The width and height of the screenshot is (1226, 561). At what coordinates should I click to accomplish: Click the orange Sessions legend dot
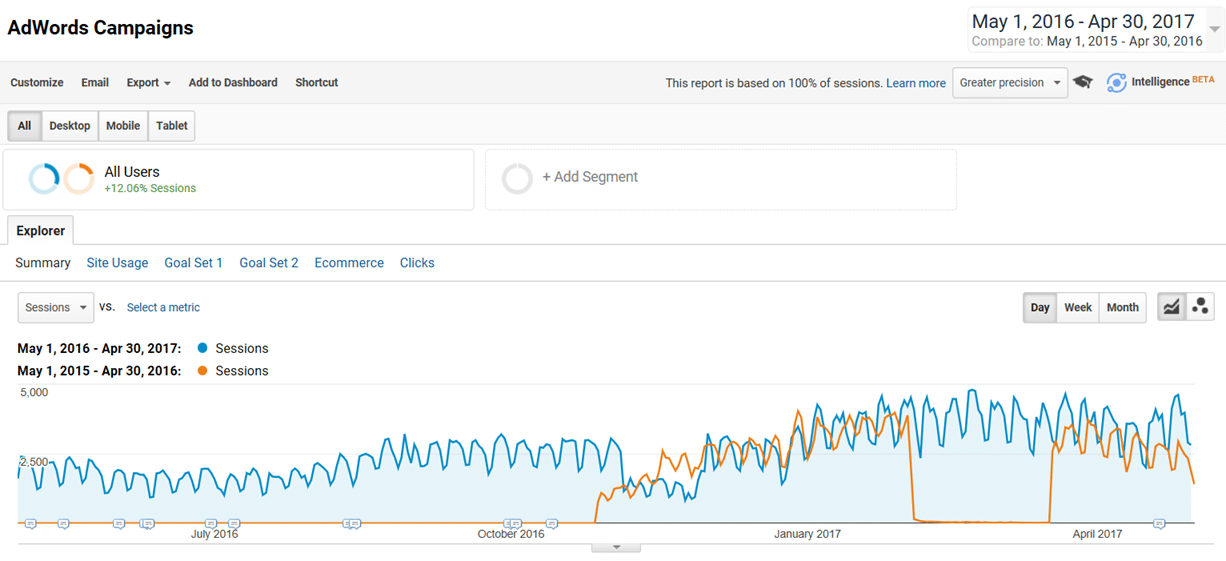203,370
